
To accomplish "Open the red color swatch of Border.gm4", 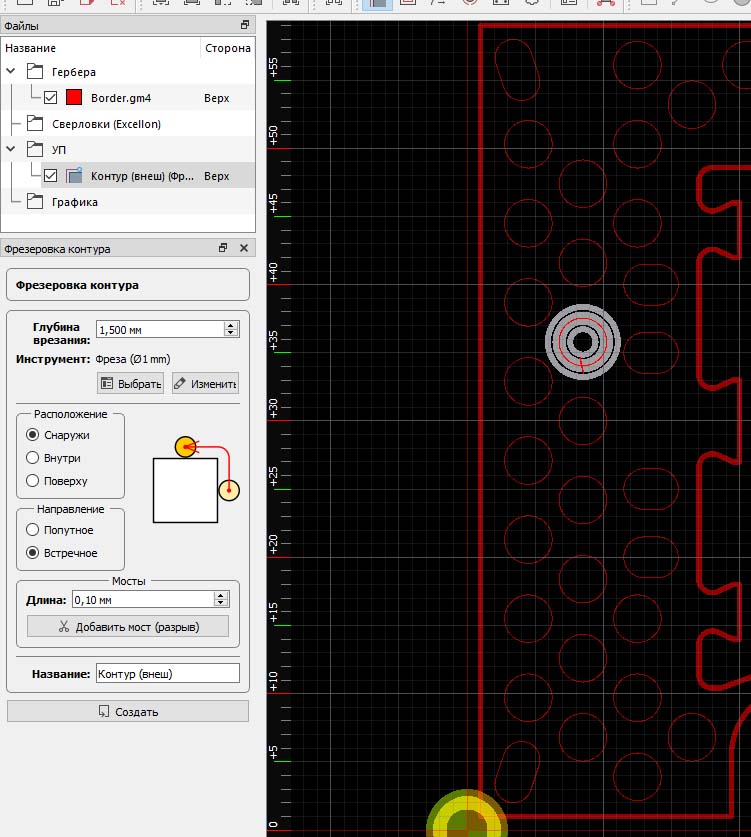I will pyautogui.click(x=74, y=97).
